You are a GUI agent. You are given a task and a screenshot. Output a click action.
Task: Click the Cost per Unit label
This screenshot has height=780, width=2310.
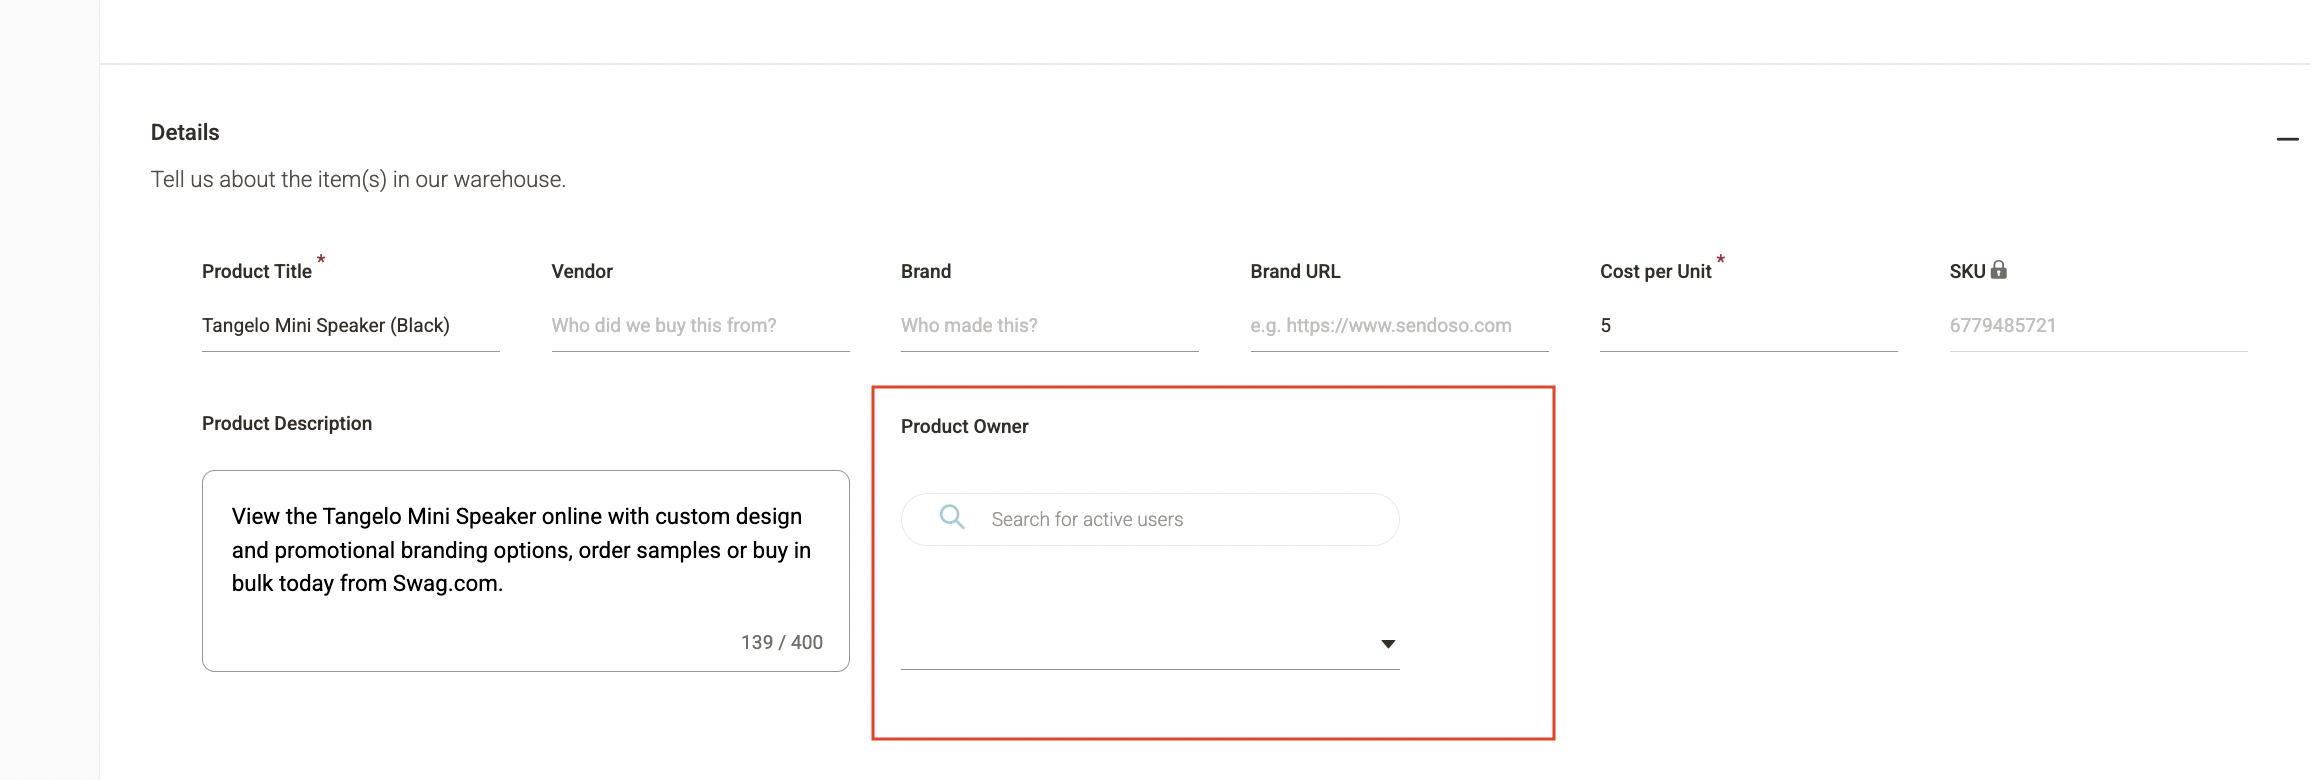coord(1656,271)
